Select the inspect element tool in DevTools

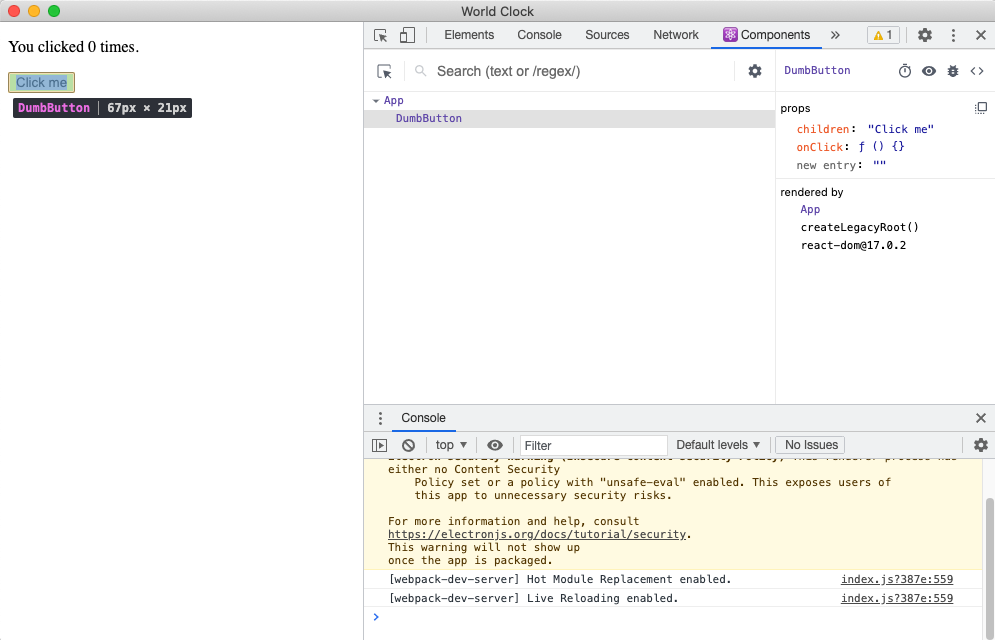pos(379,35)
